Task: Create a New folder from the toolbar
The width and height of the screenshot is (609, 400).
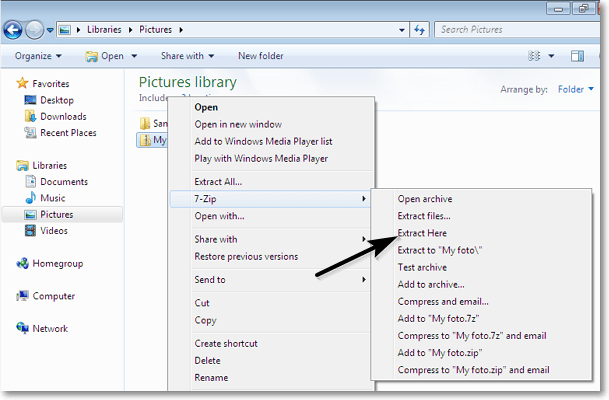Action: [261, 56]
